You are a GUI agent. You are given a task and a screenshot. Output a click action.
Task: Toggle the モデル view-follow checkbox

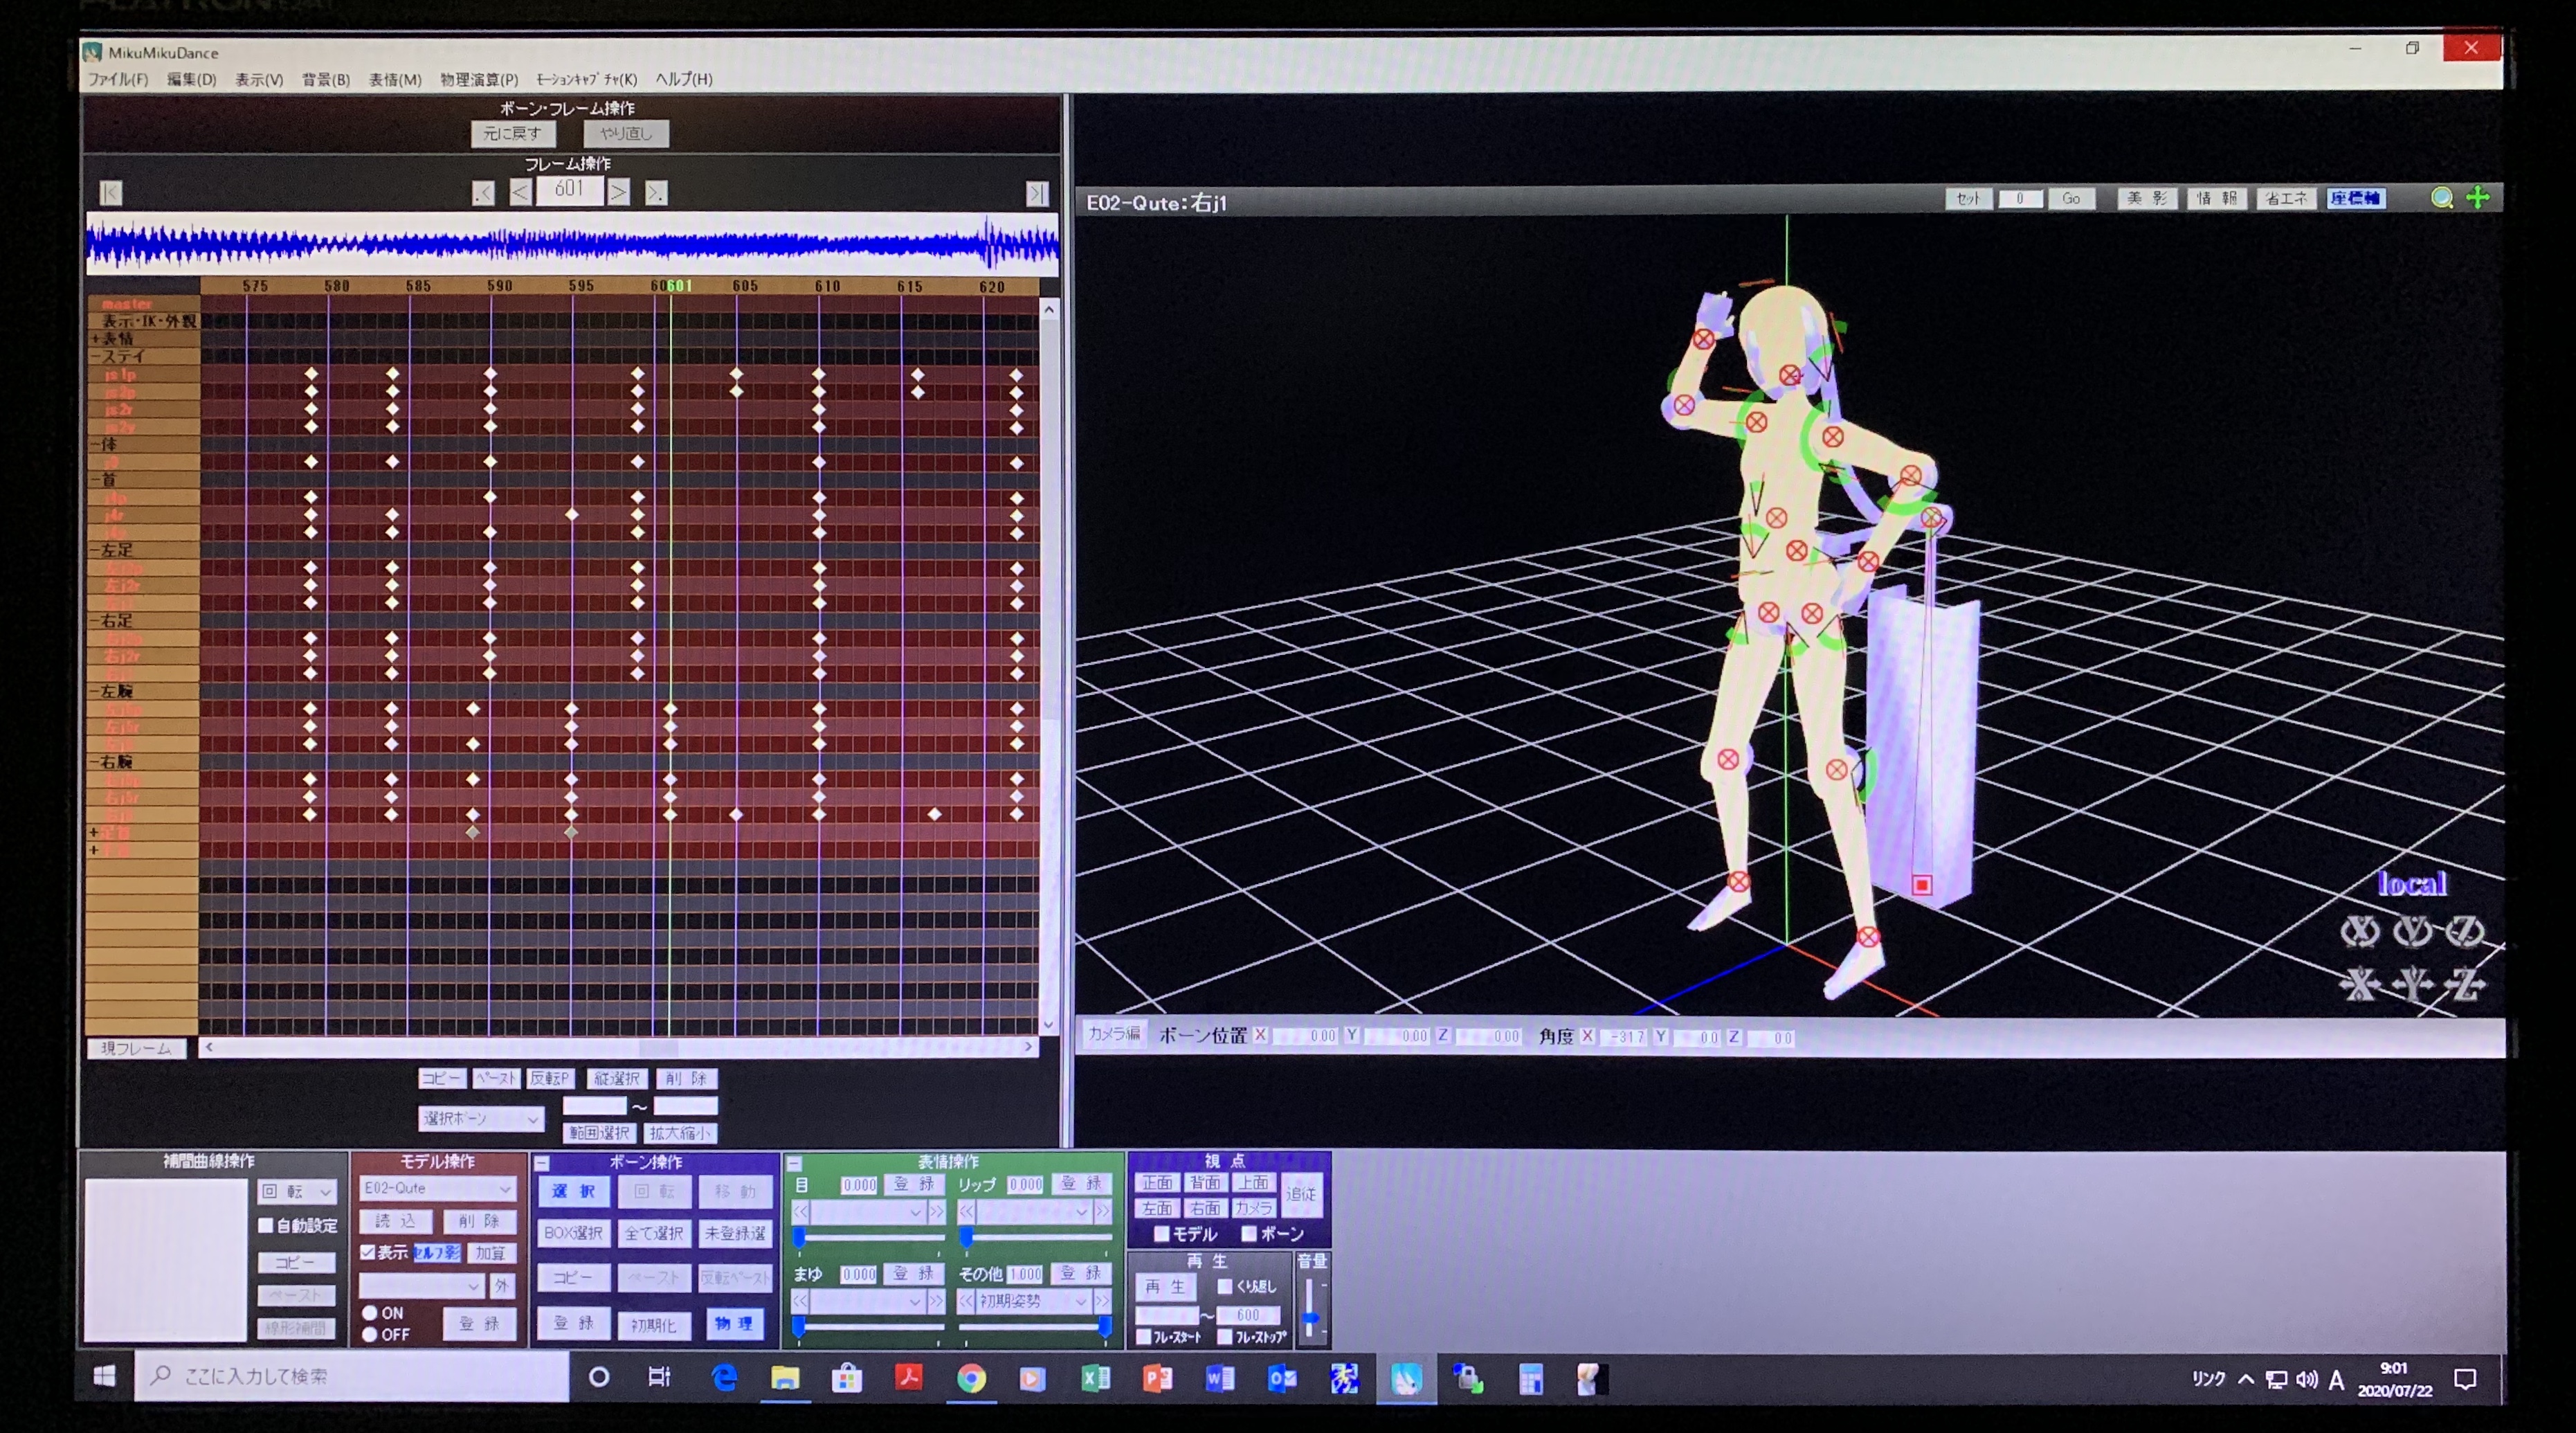(x=1161, y=1234)
